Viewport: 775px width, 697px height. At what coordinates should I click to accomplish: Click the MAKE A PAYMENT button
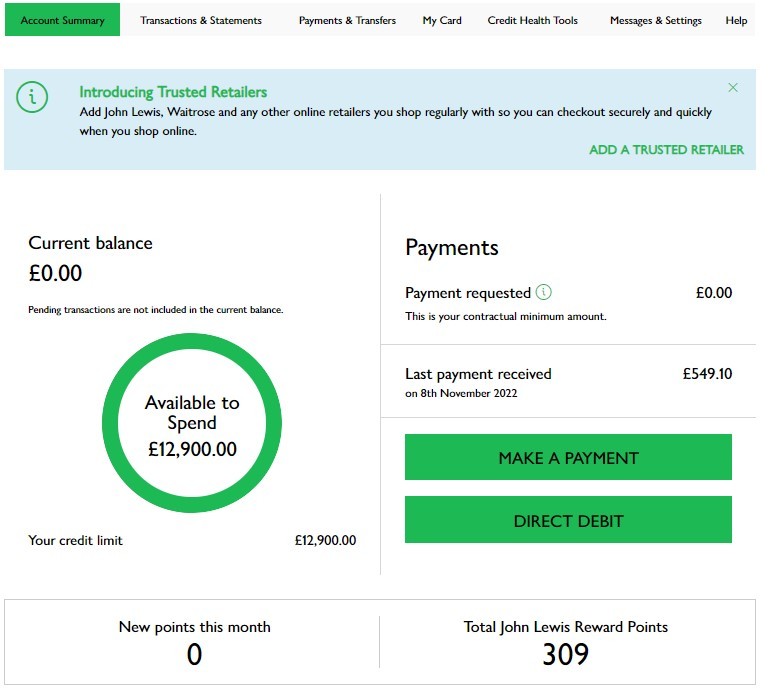coord(568,457)
